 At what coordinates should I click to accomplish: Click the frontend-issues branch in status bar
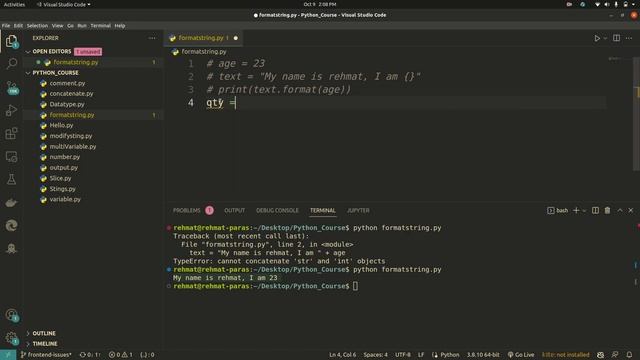[46, 355]
